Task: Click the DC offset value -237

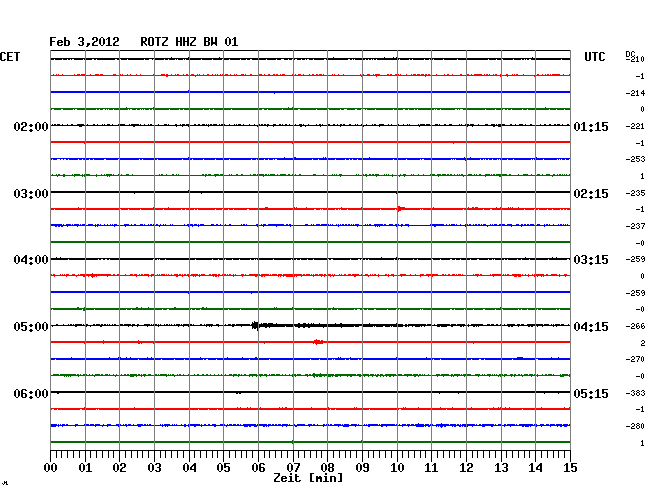Action: click(635, 226)
